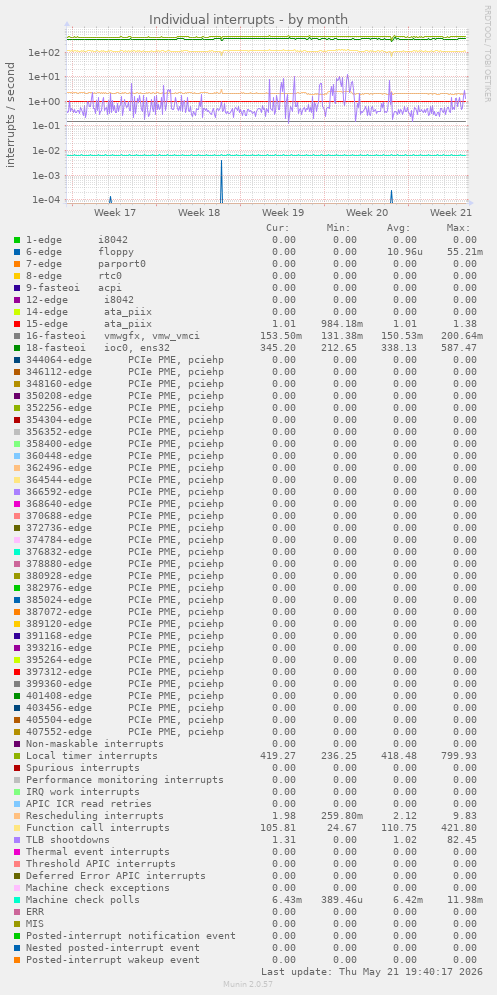
Task: Click the Avg column header
Action: 399,228
